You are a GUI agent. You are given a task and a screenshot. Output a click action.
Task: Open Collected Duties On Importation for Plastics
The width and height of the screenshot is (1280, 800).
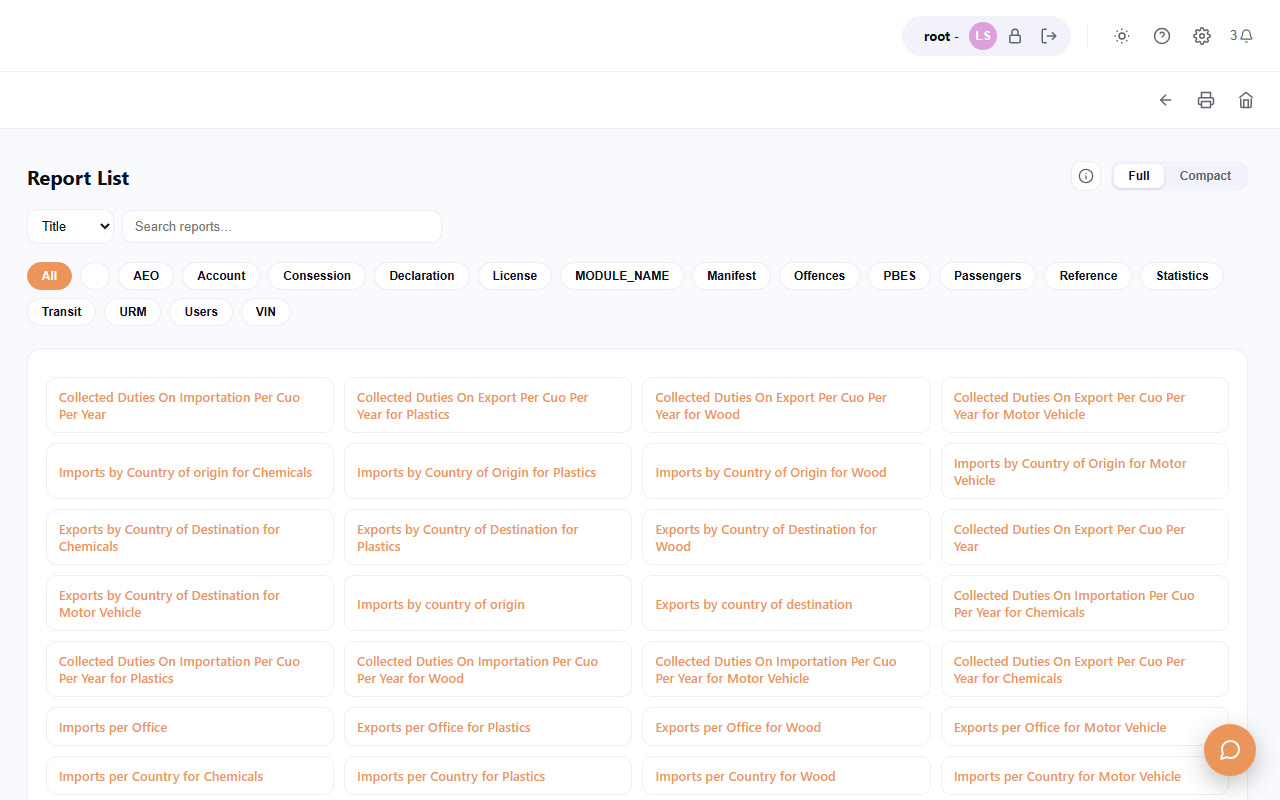pyautogui.click(x=190, y=669)
